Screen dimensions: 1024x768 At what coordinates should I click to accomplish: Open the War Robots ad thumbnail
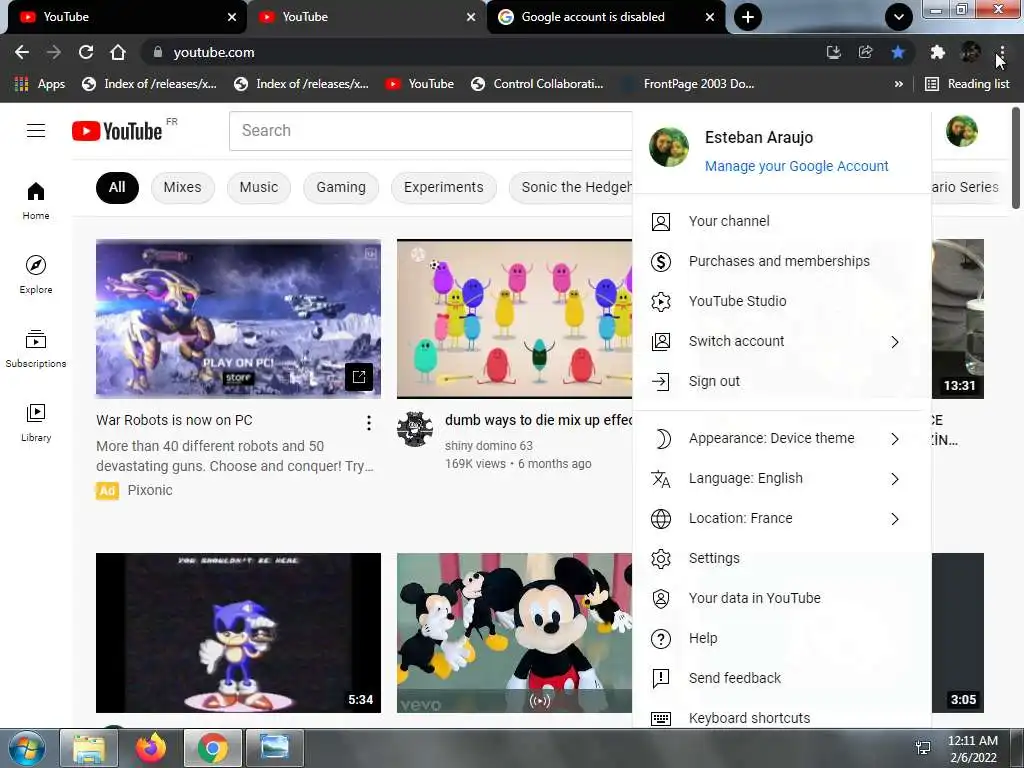(x=238, y=319)
